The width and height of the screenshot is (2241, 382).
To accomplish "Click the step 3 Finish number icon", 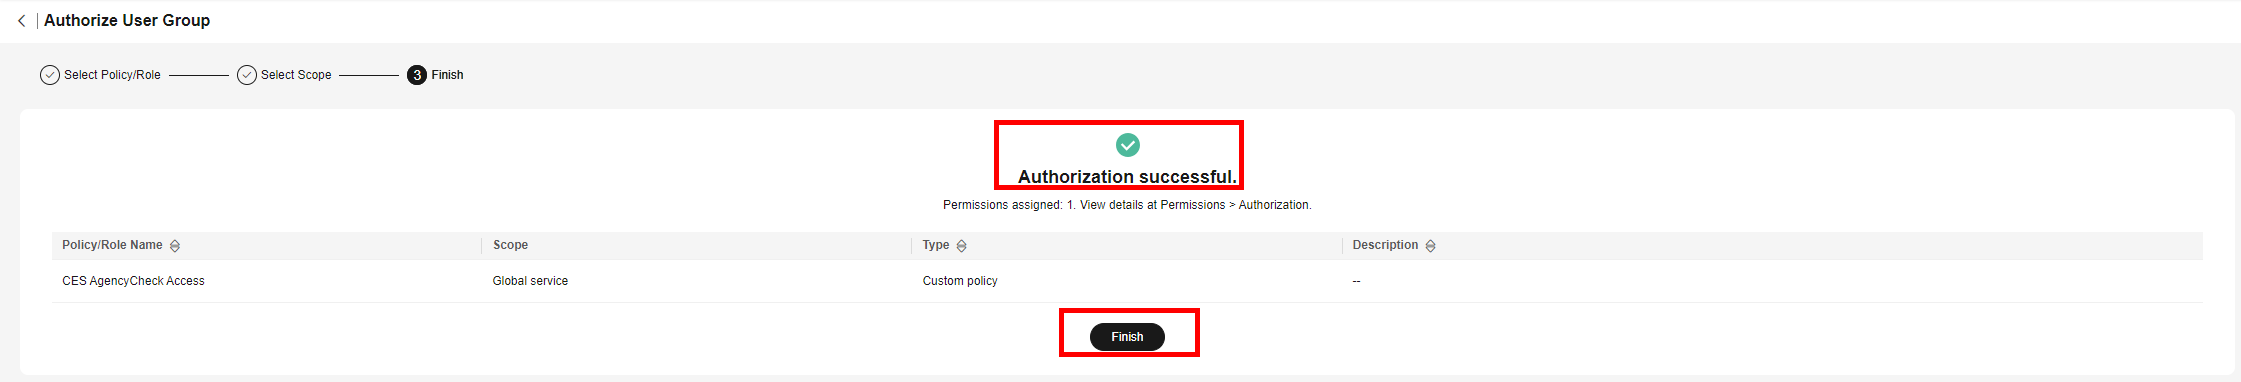I will coord(417,75).
